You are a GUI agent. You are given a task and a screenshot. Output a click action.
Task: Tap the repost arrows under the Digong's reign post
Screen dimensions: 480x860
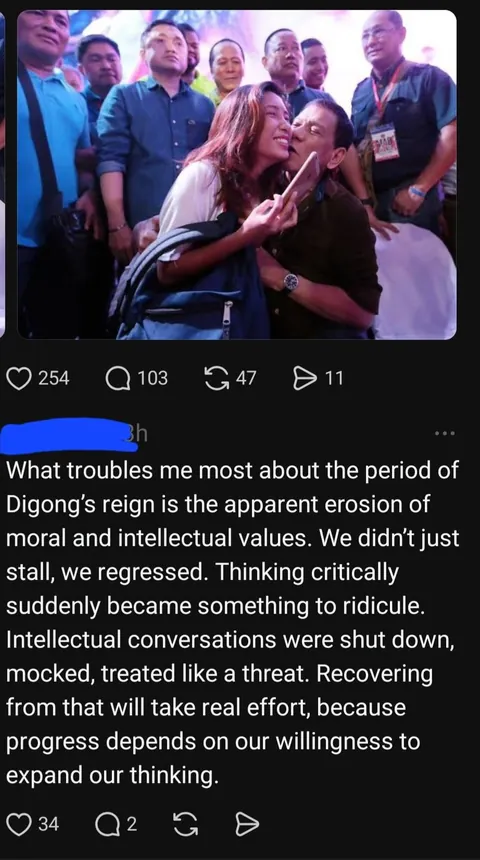[185, 824]
